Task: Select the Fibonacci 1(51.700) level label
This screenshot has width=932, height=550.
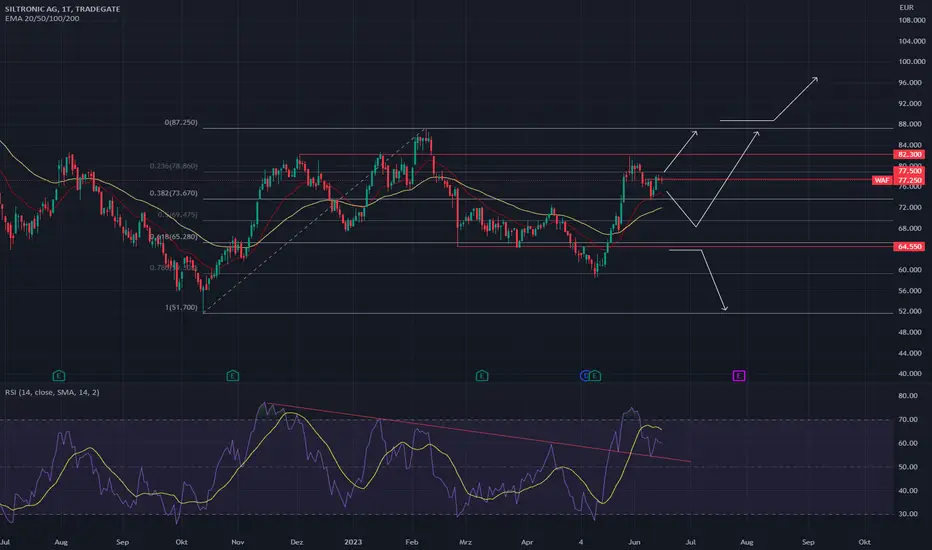Action: point(181,307)
